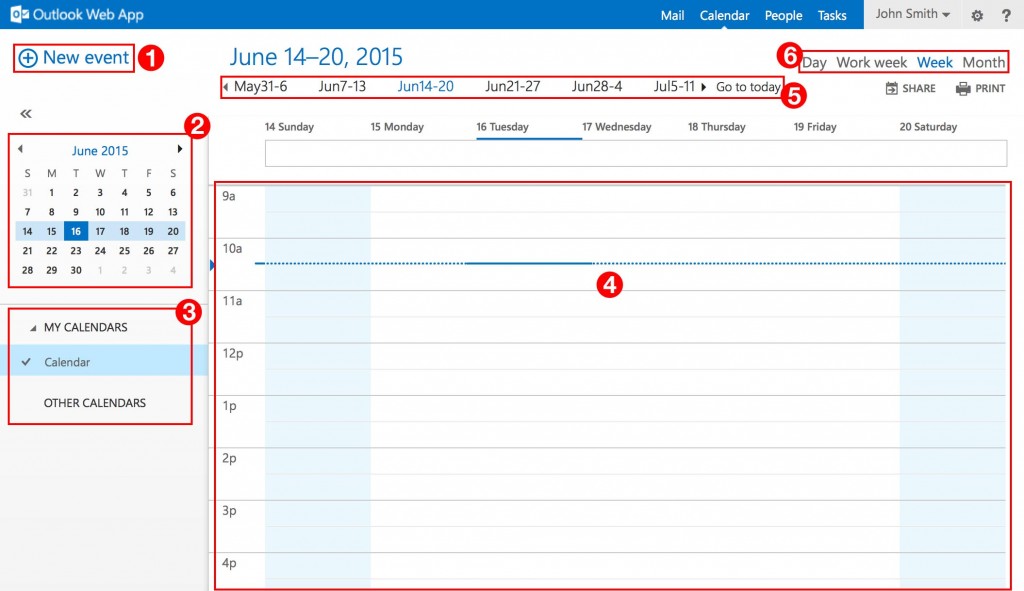Click Go to today link
The height and width of the screenshot is (591, 1024).
[747, 87]
